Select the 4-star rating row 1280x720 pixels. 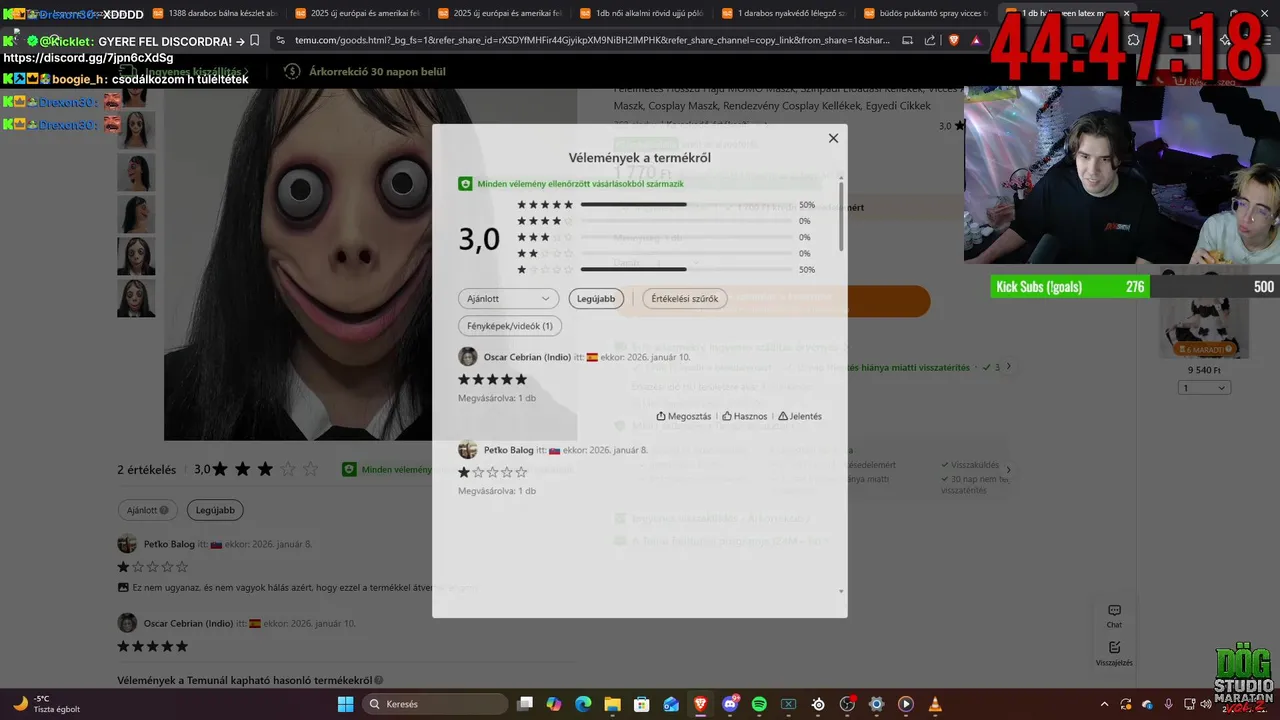point(665,221)
